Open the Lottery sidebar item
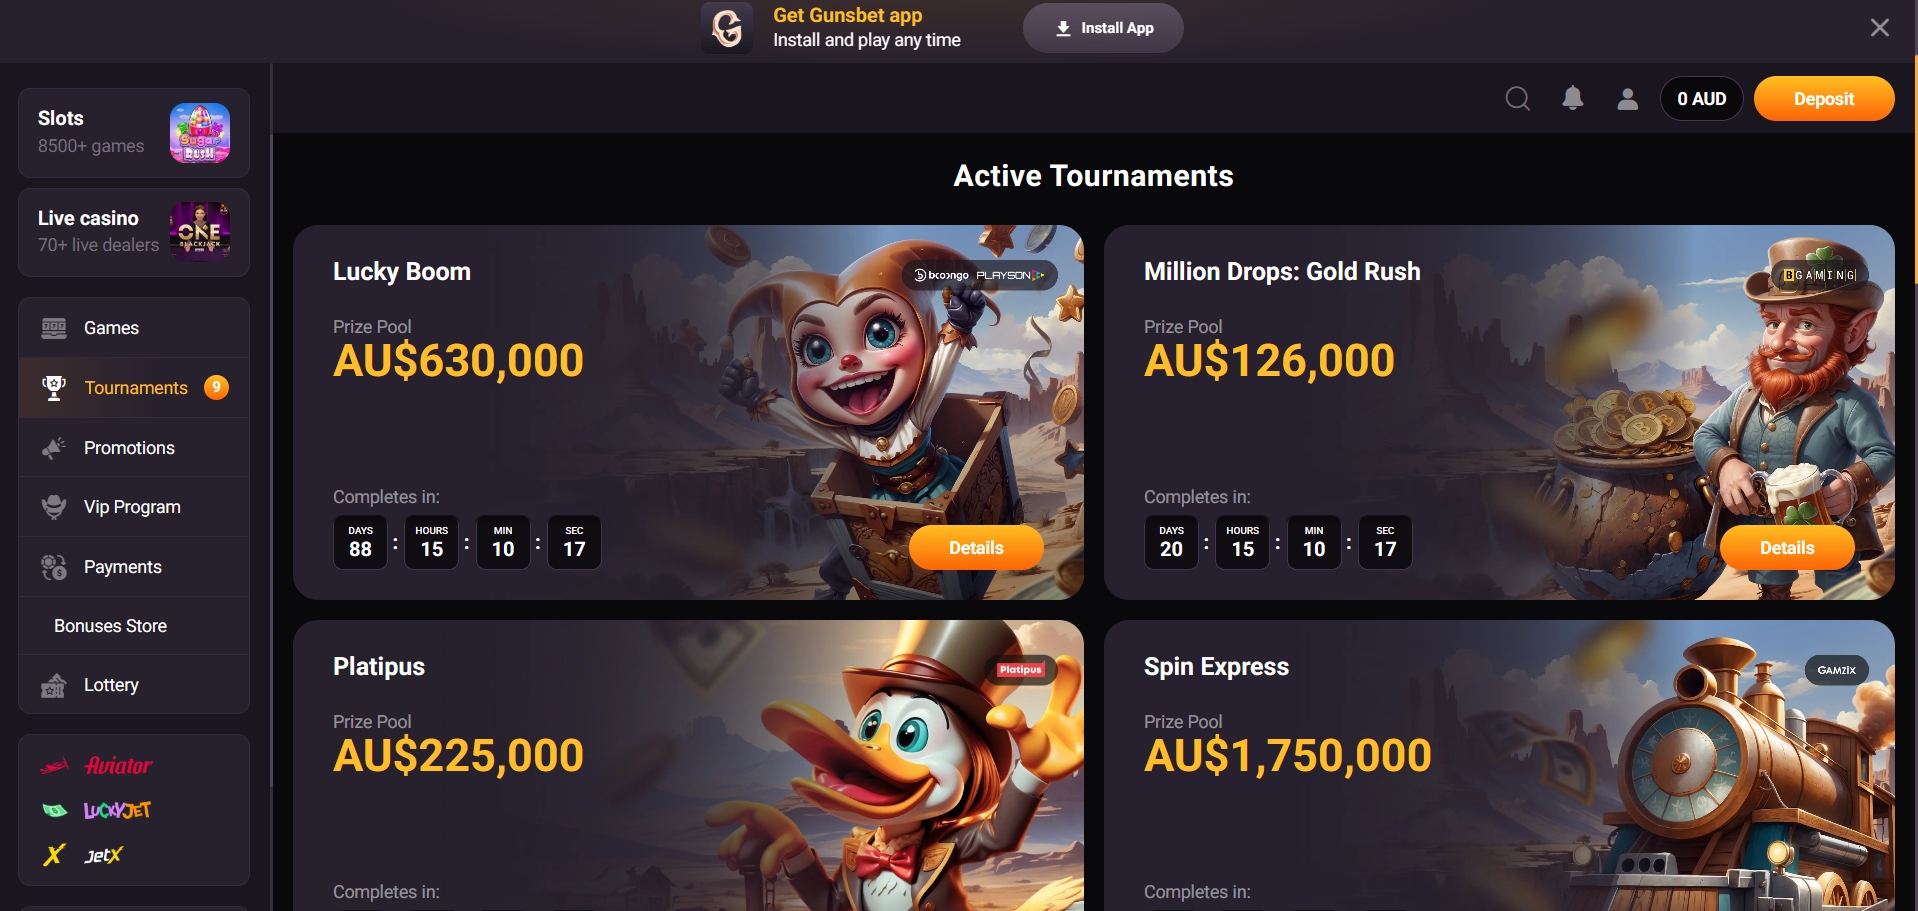 [x=134, y=685]
